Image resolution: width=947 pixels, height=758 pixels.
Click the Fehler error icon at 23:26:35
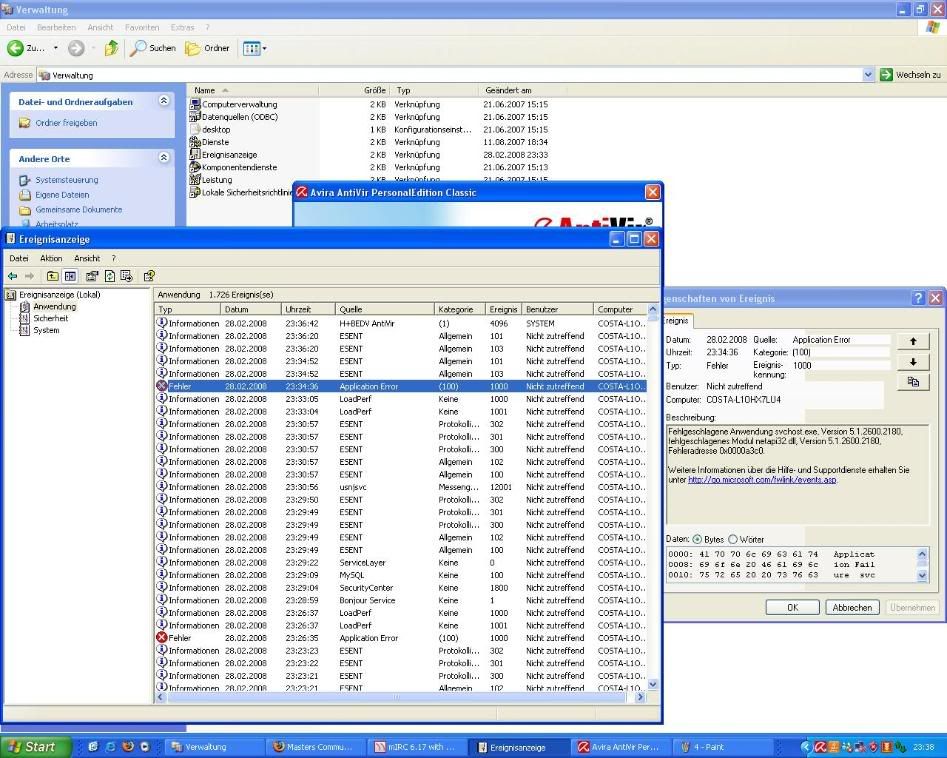(162, 637)
